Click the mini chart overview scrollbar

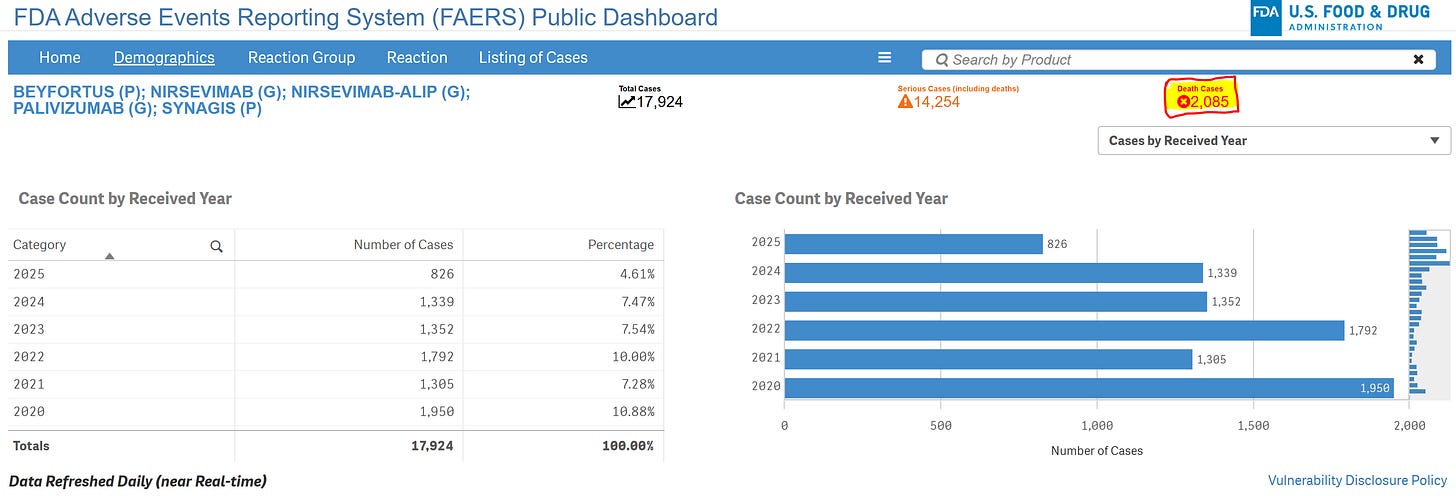click(1429, 314)
